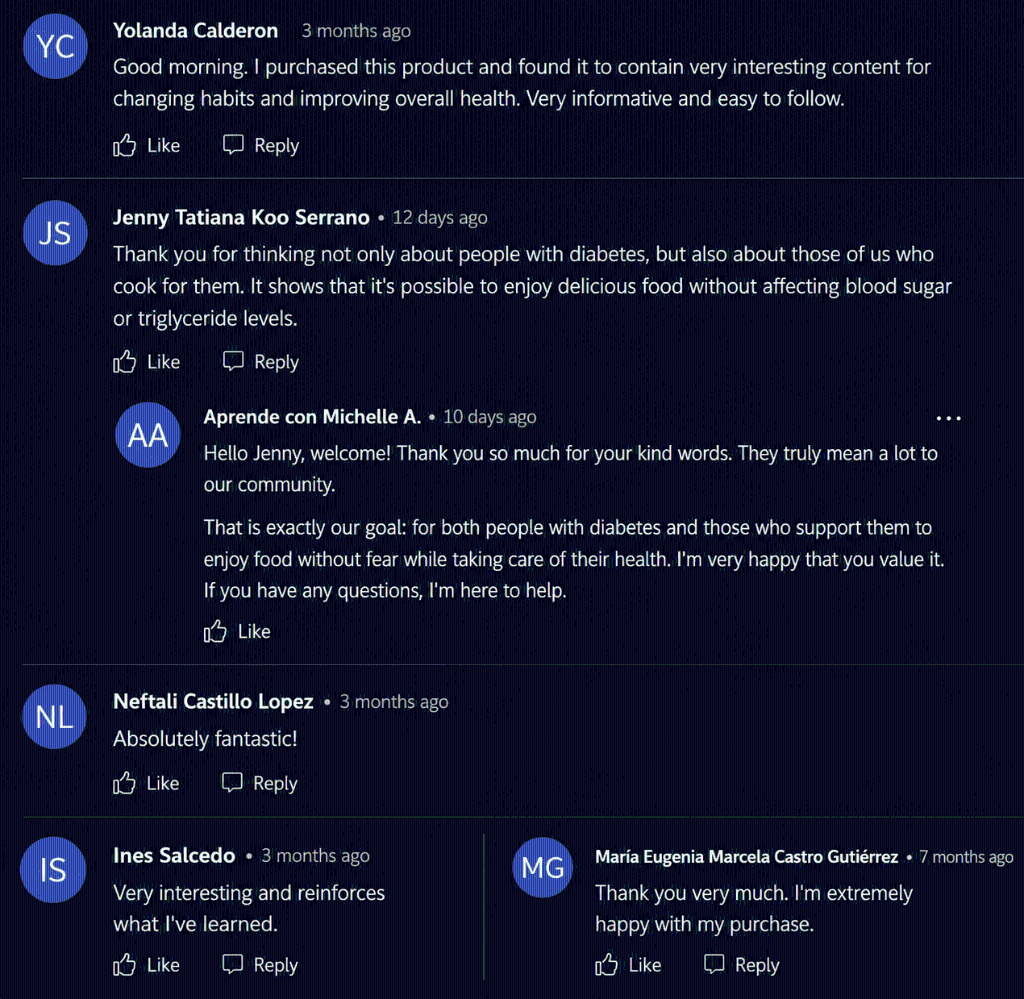1024x999 pixels.
Task: Like Yolanda Calderon's comment via thumbs-up icon
Action: (124, 145)
